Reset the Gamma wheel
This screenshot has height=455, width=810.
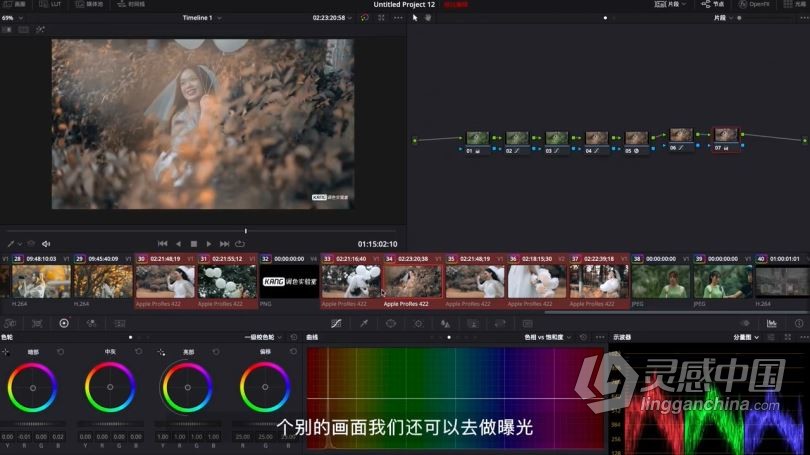138,352
